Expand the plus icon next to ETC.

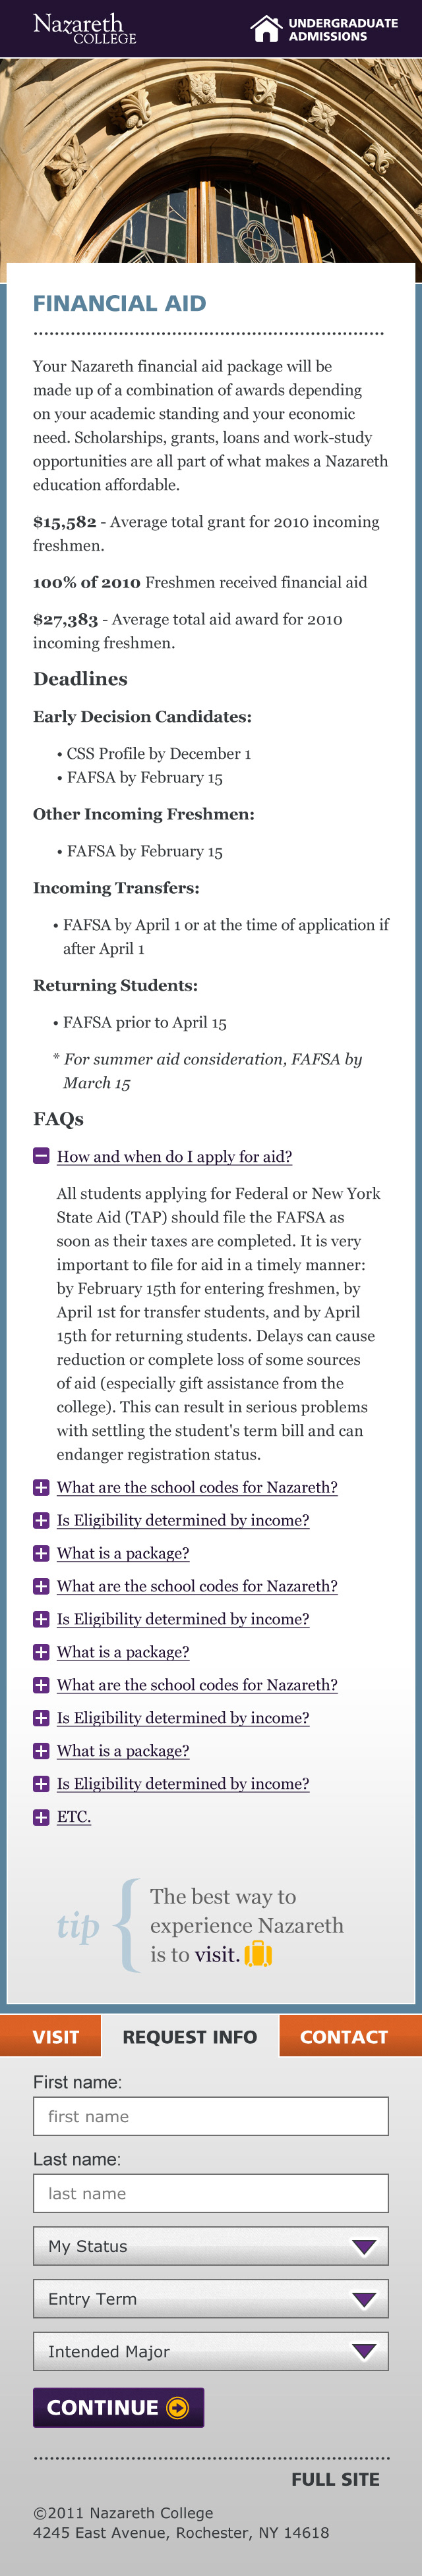(x=41, y=1817)
